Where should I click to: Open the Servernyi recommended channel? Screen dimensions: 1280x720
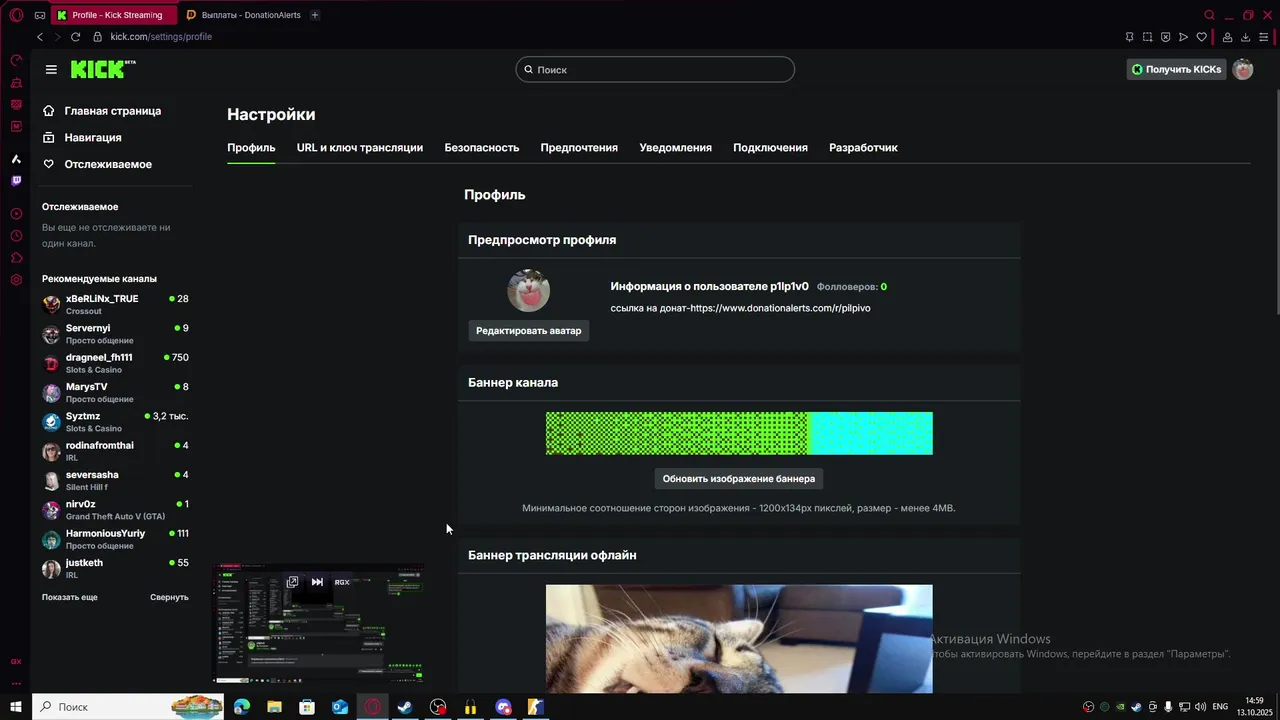pyautogui.click(x=115, y=333)
